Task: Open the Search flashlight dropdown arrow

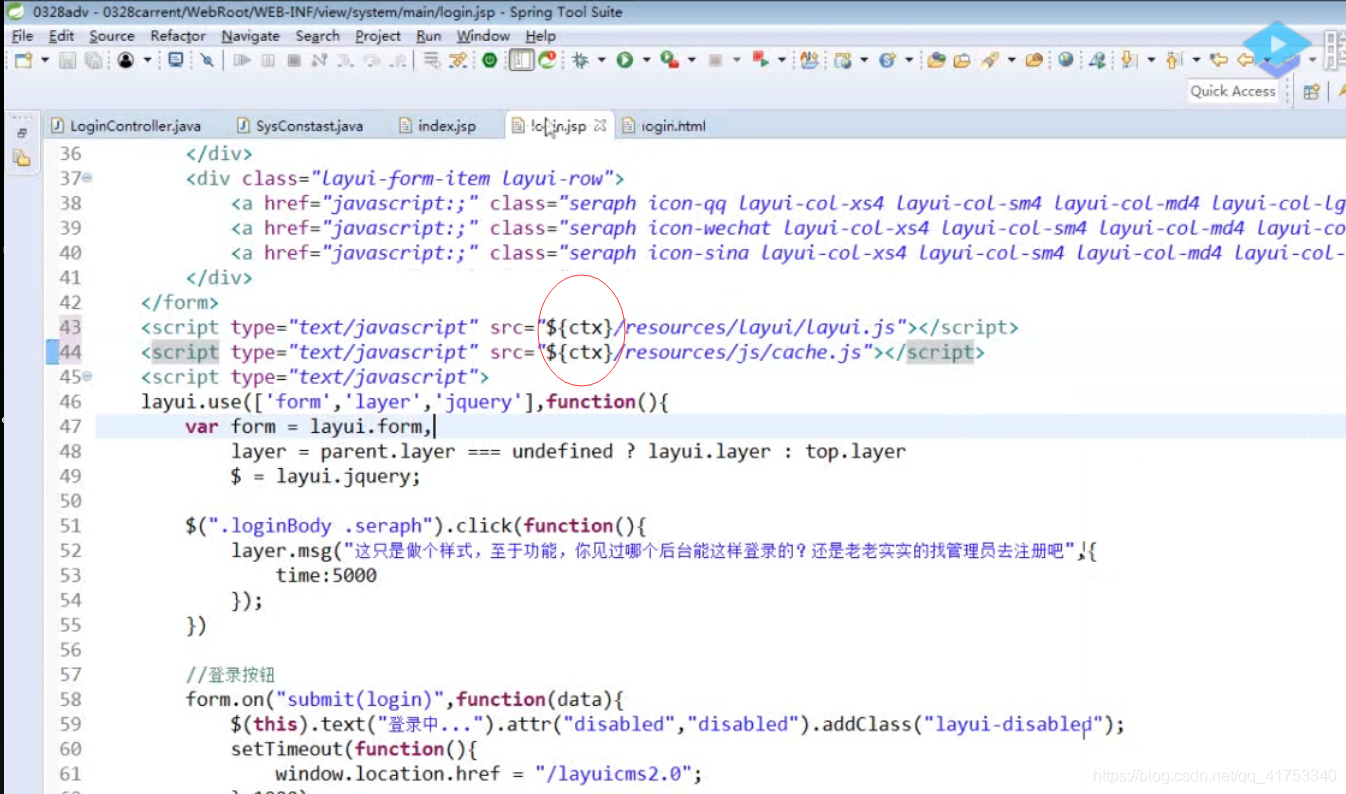Action: pos(1012,60)
